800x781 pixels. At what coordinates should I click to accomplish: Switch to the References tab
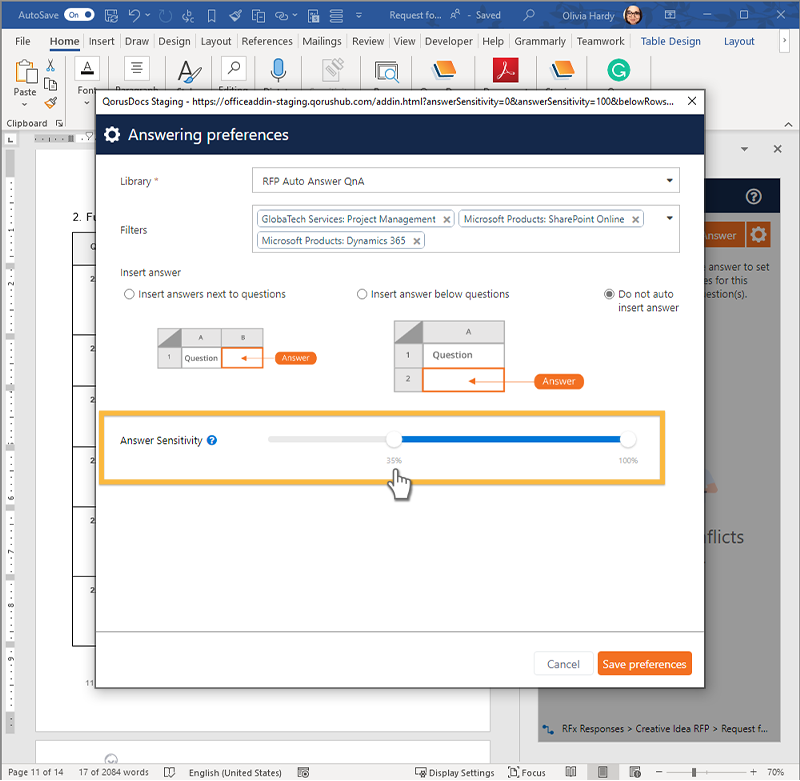267,41
